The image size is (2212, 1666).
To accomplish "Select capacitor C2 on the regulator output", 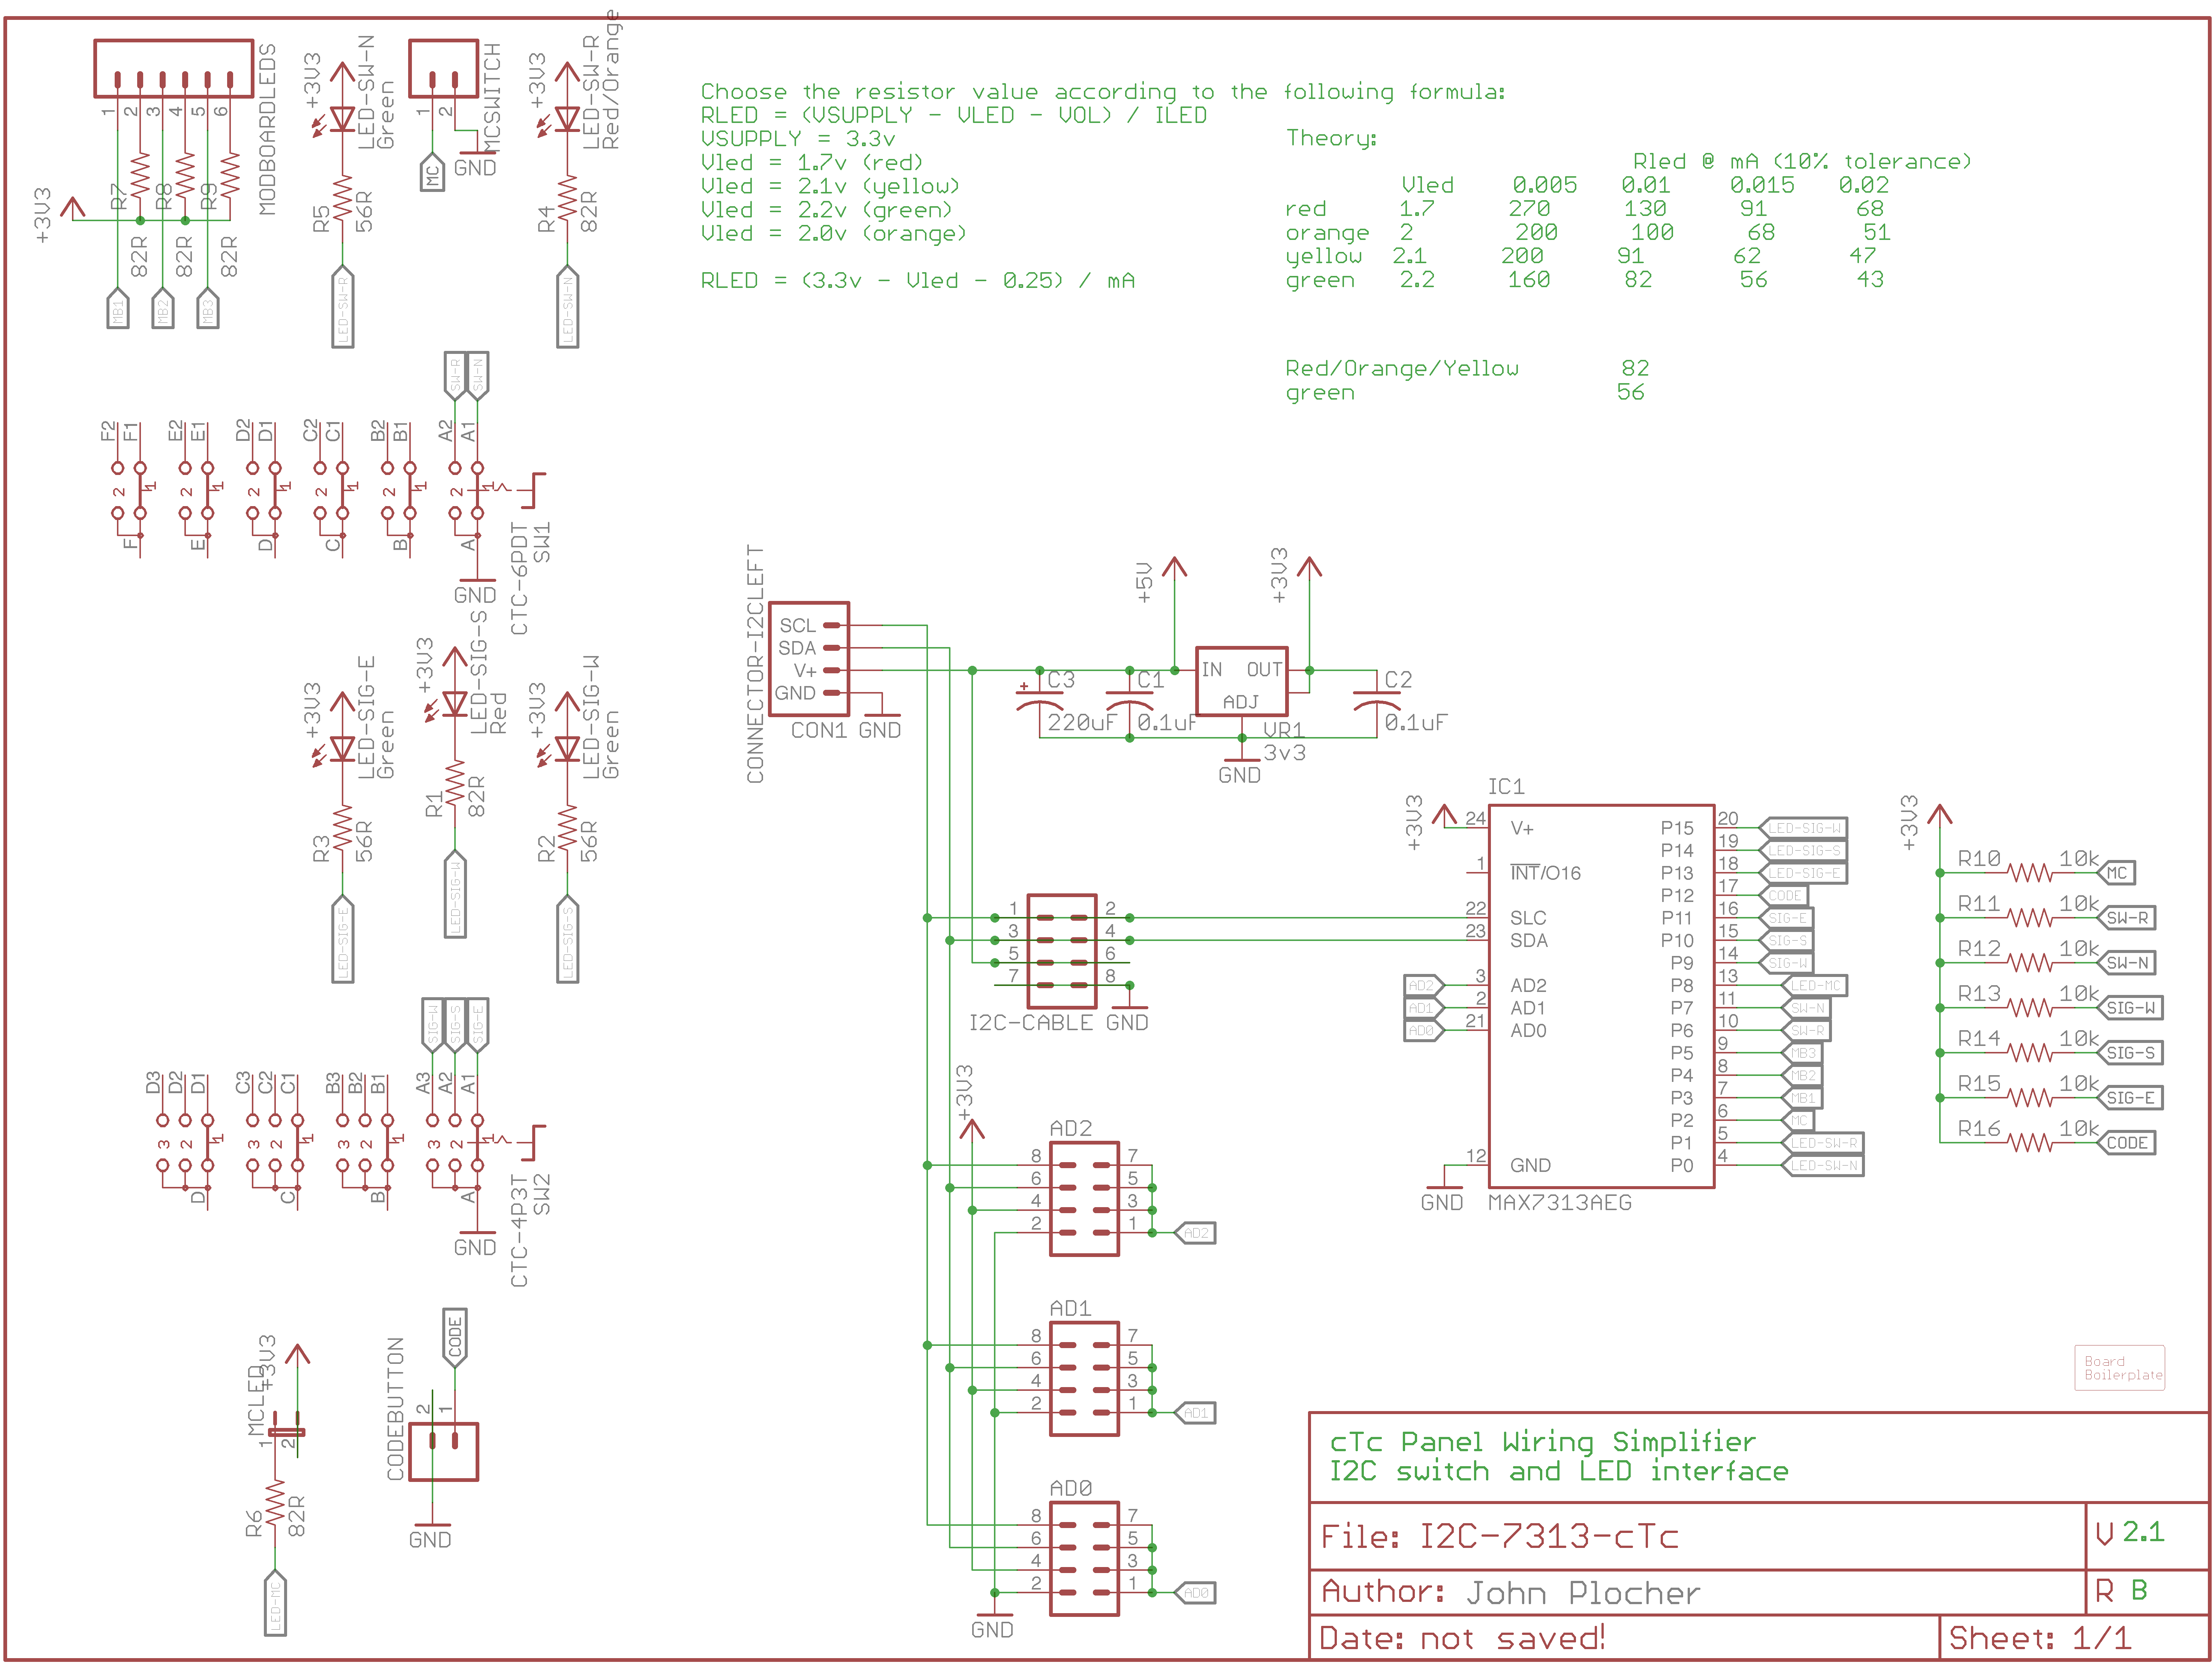I will [1377, 700].
